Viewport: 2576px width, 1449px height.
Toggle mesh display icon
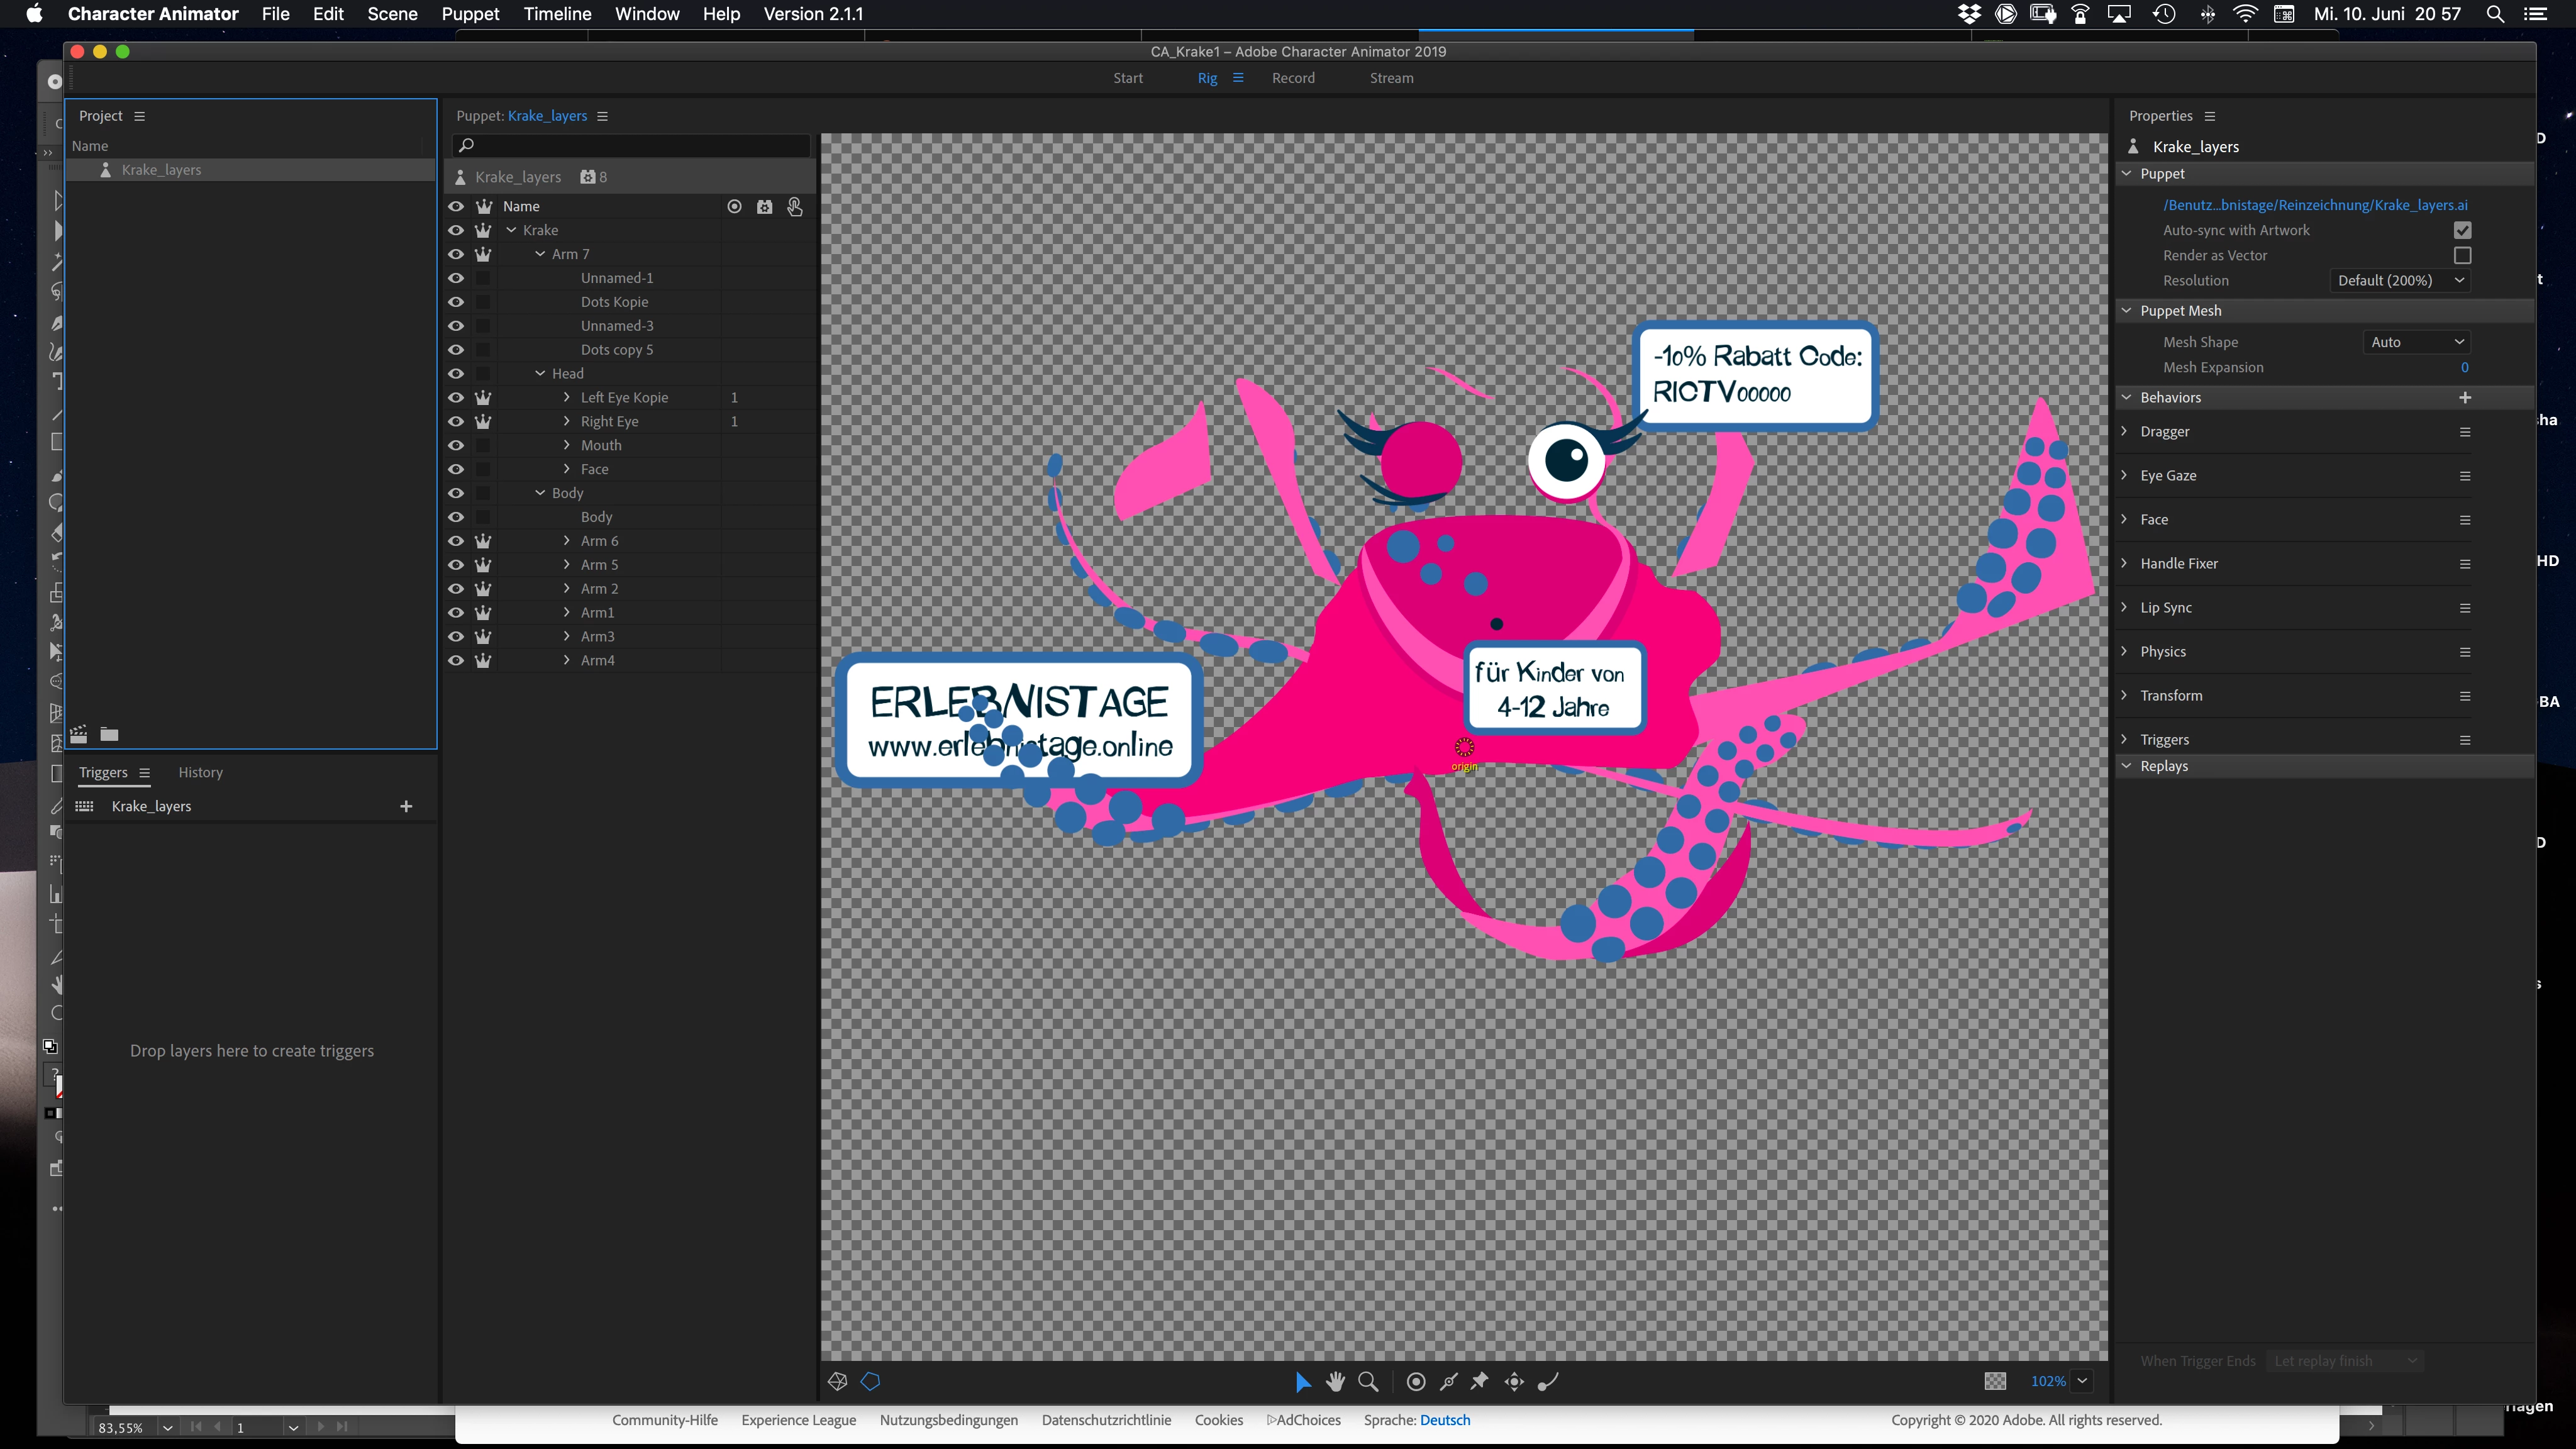838,1381
